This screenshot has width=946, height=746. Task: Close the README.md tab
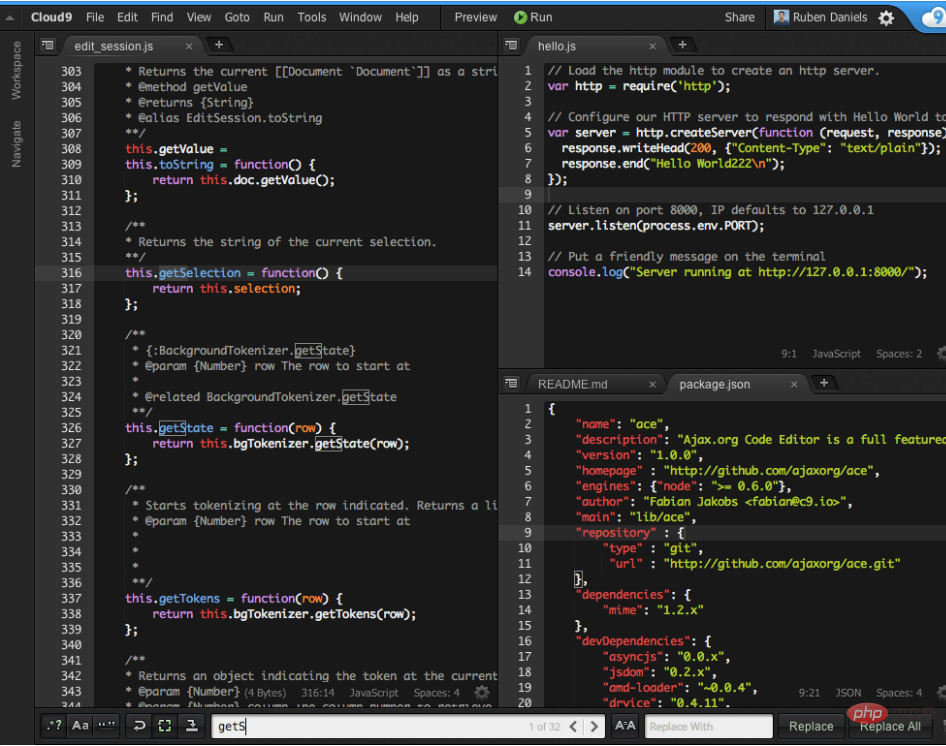click(652, 384)
